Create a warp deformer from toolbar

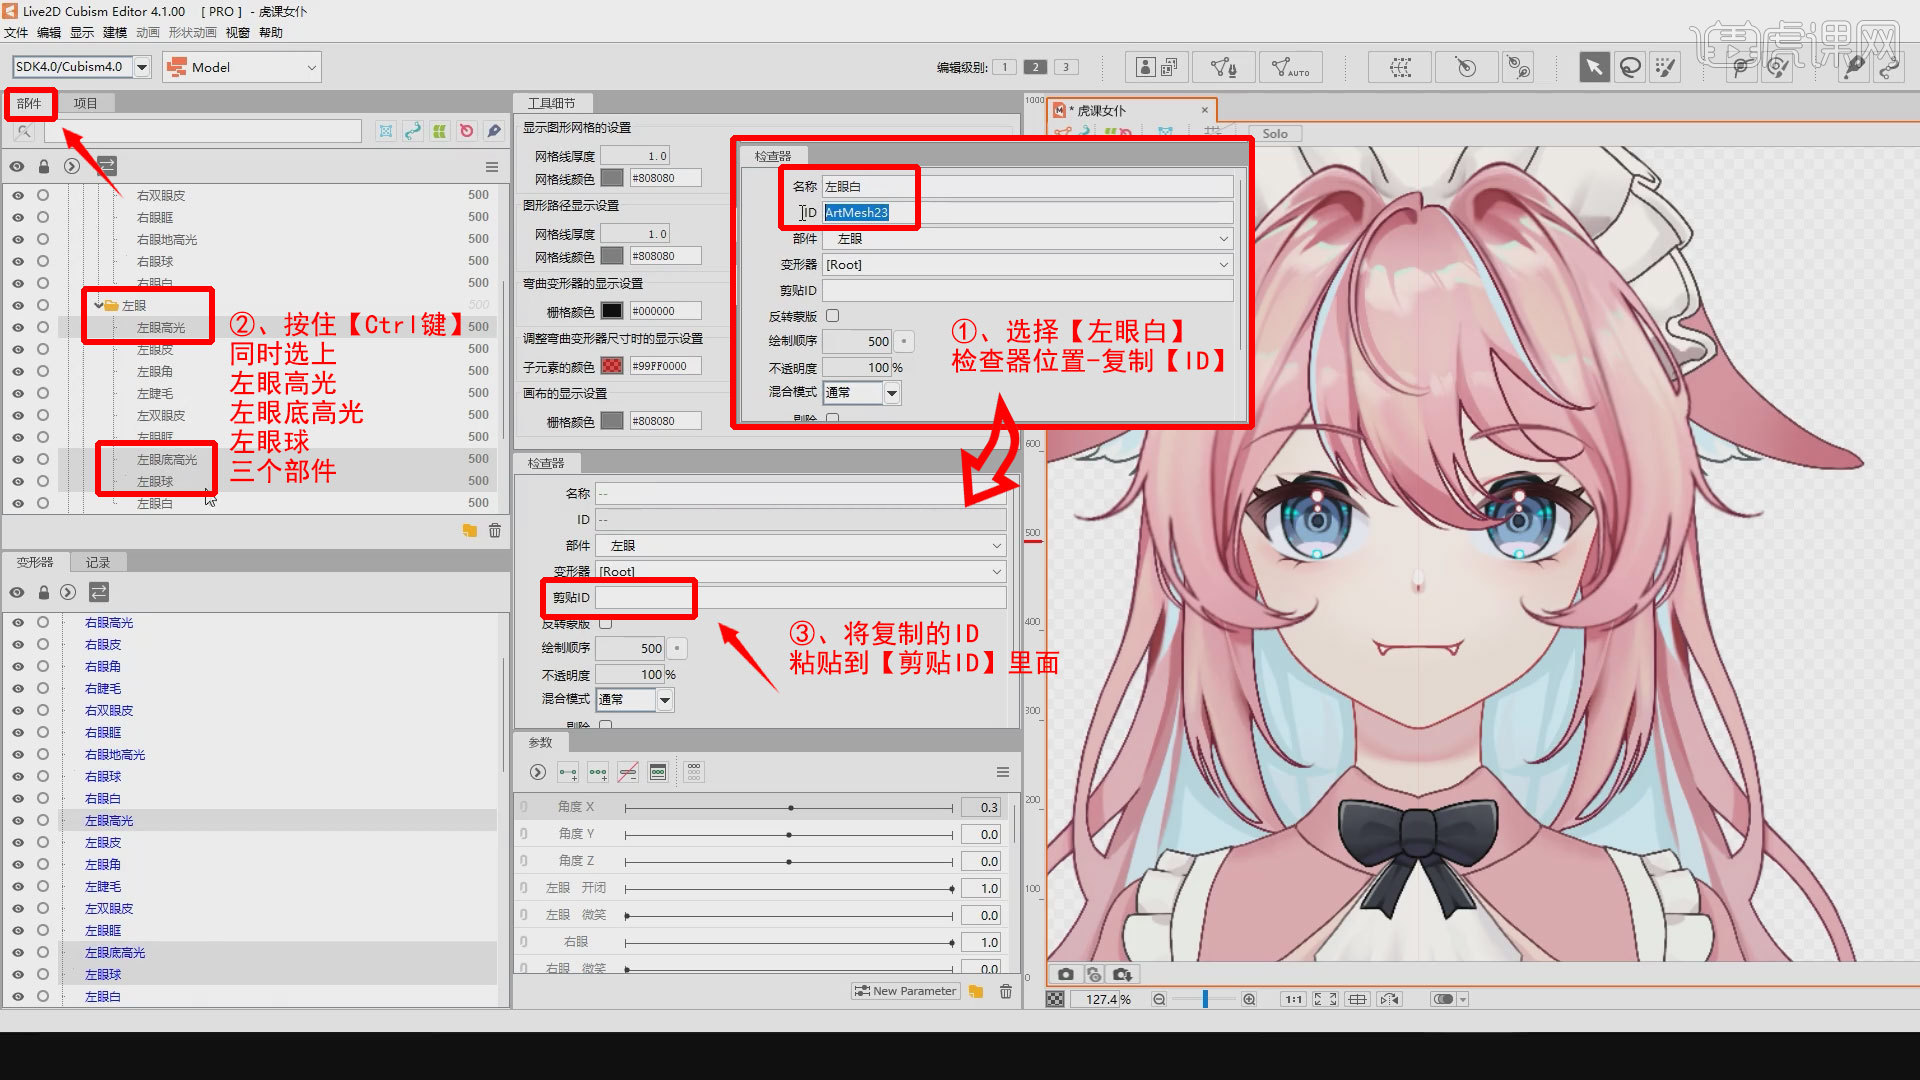1401,67
